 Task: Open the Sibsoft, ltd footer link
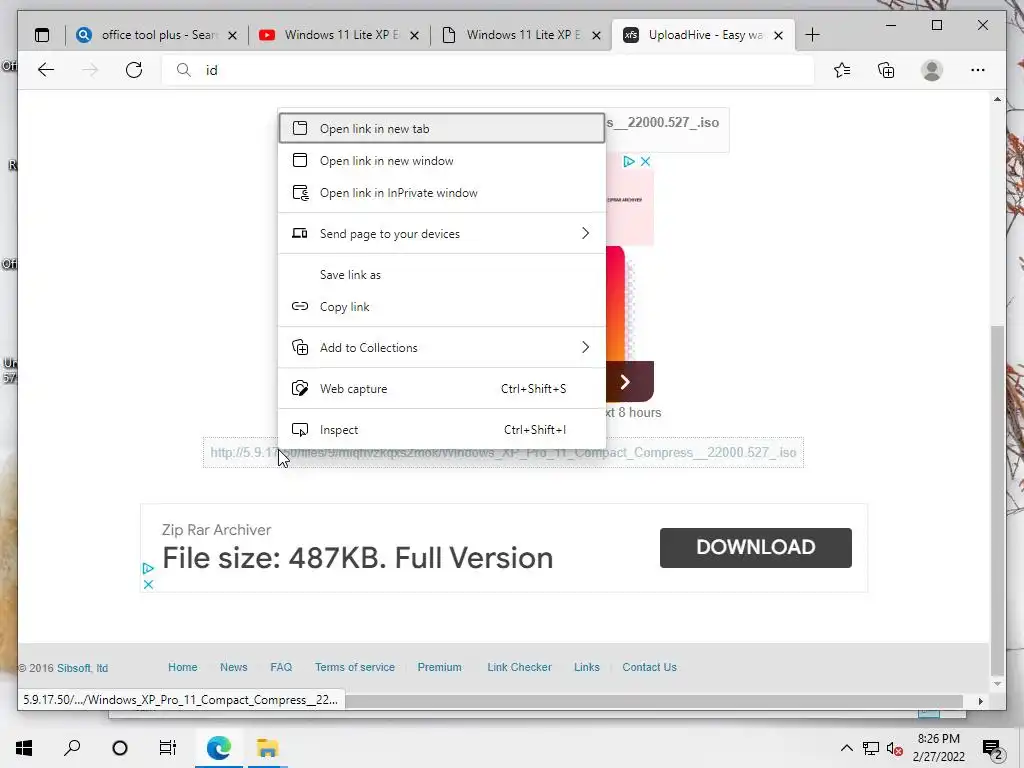pyautogui.click(x=82, y=668)
